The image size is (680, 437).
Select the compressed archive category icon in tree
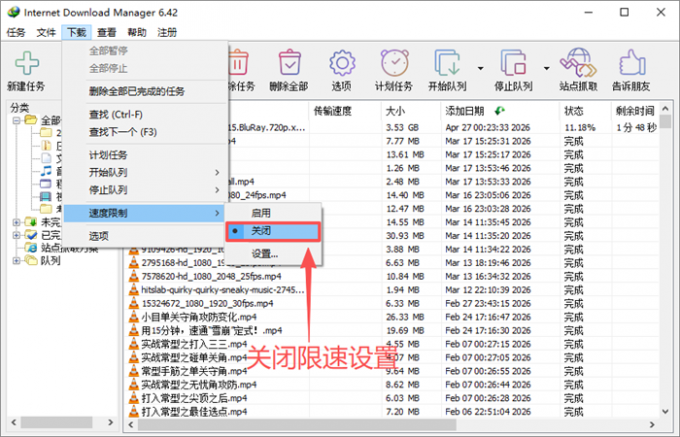46,145
